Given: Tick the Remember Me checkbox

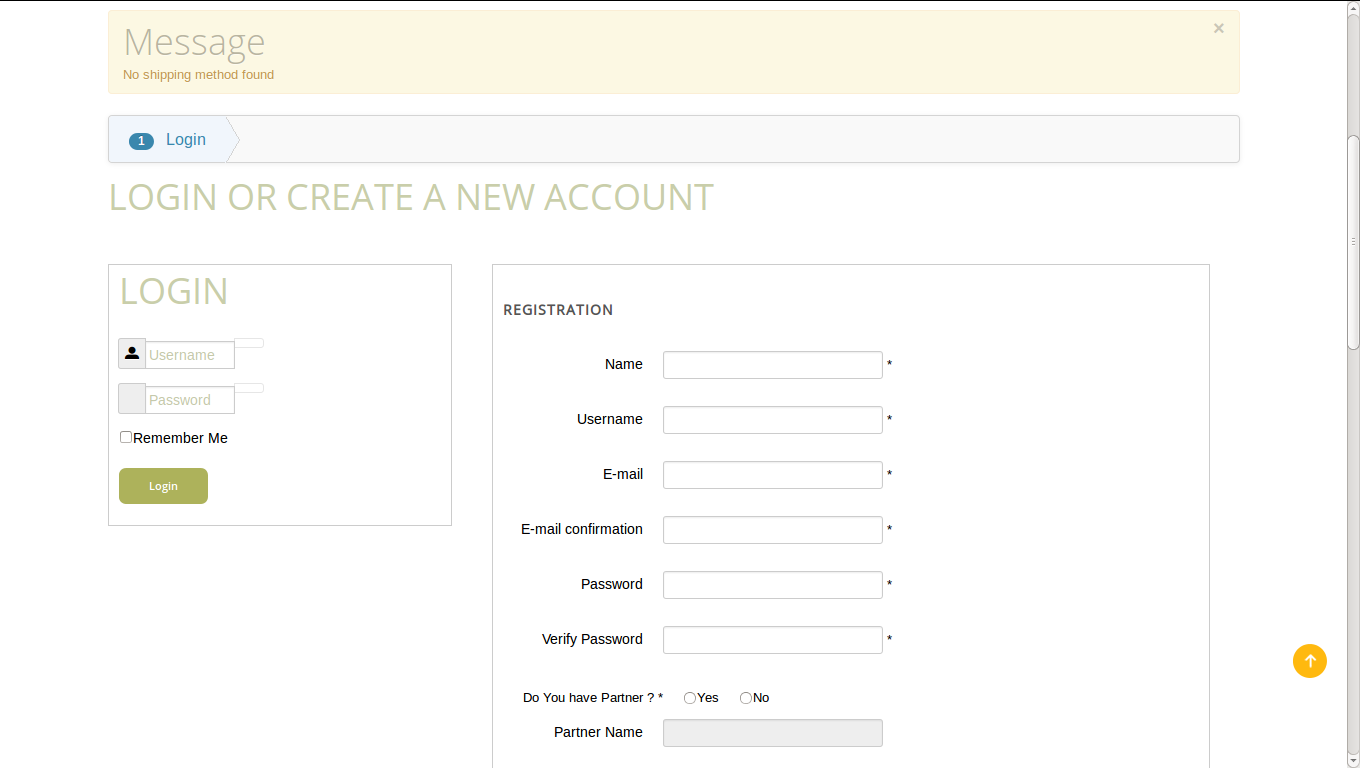Looking at the screenshot, I should coord(126,437).
